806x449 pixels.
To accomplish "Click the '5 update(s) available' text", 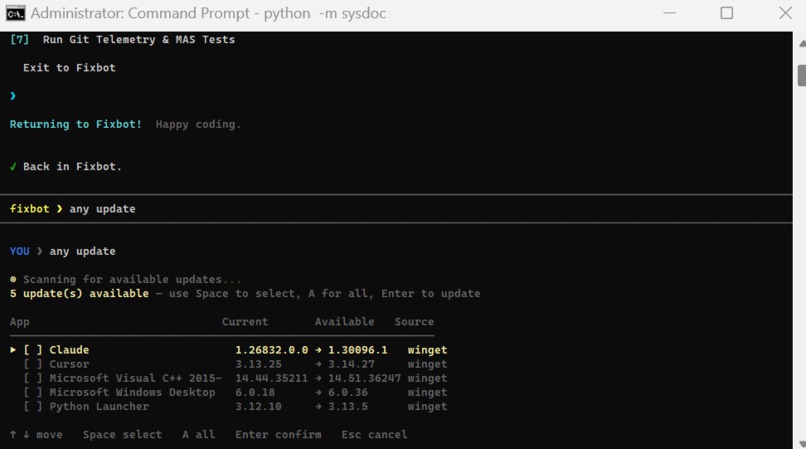I will click(x=79, y=294).
